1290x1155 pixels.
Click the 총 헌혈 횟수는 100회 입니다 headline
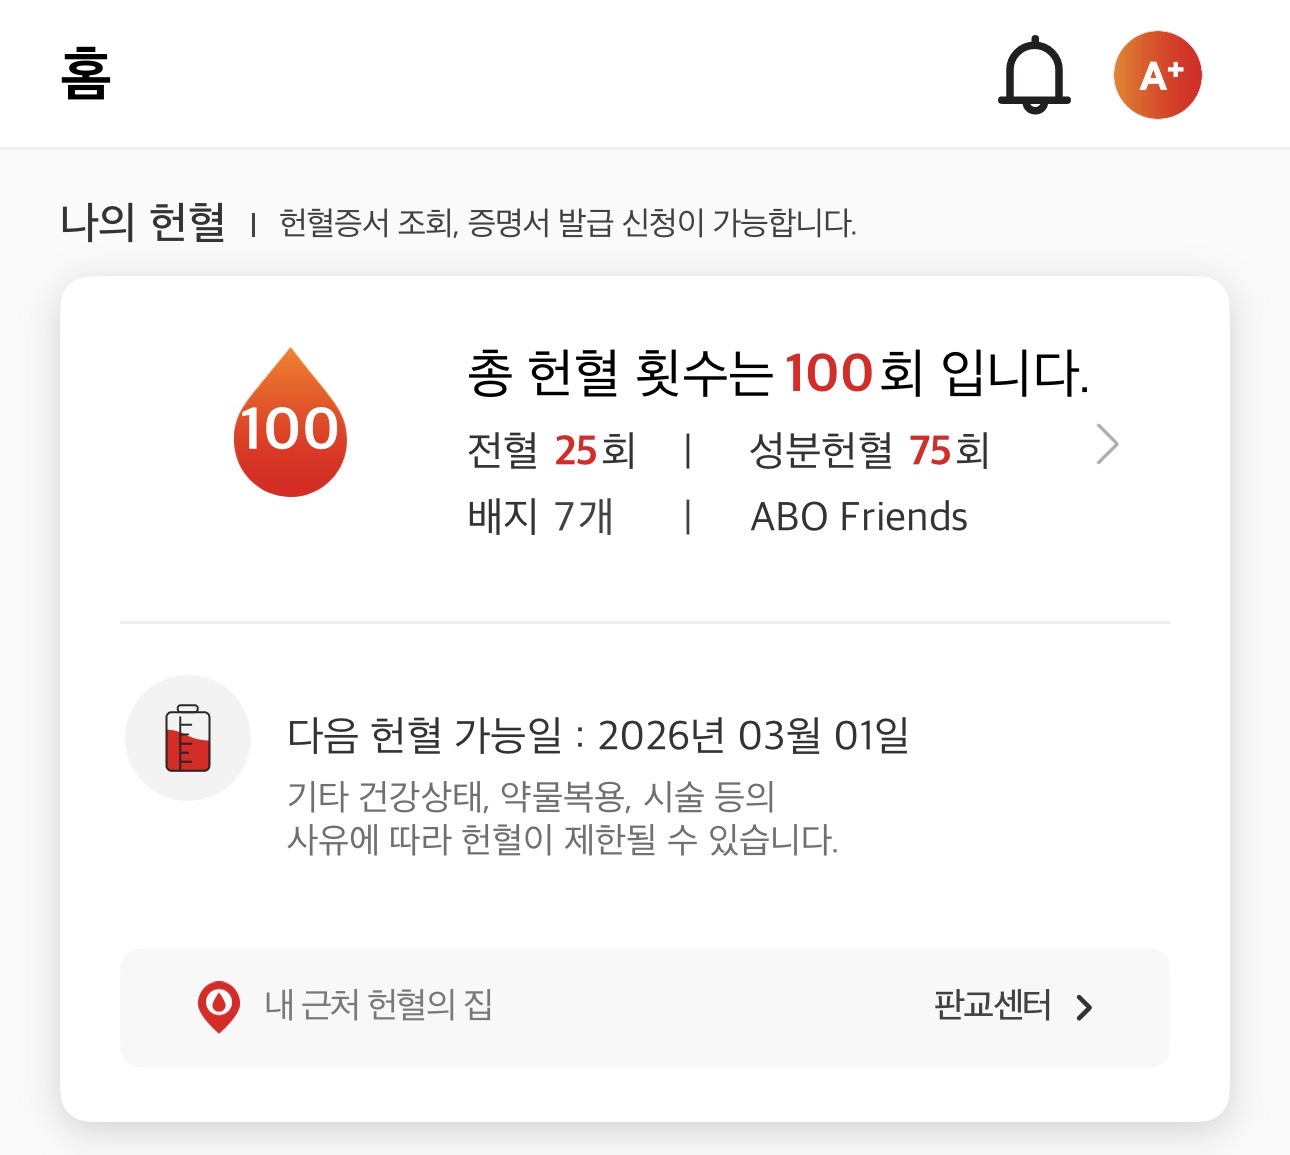click(x=777, y=374)
